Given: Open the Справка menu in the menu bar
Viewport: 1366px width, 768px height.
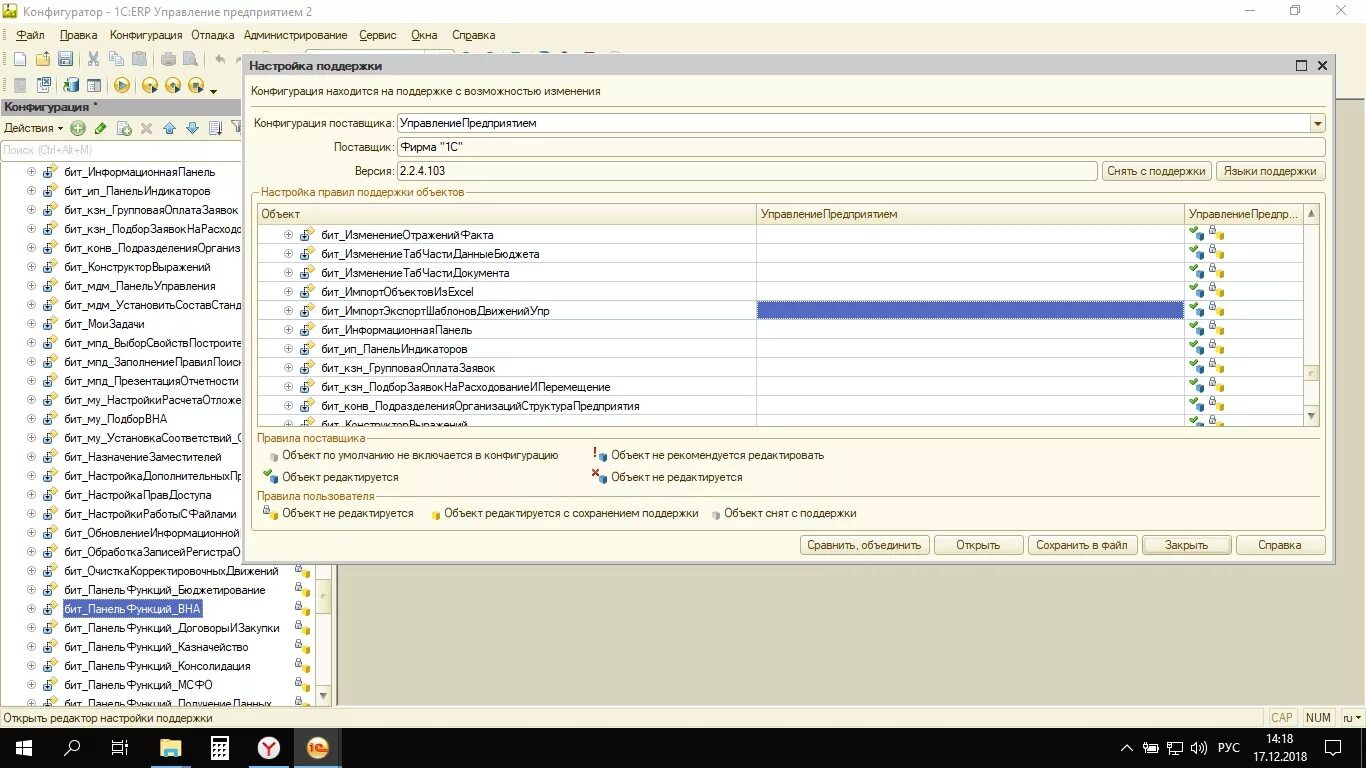Looking at the screenshot, I should point(474,35).
